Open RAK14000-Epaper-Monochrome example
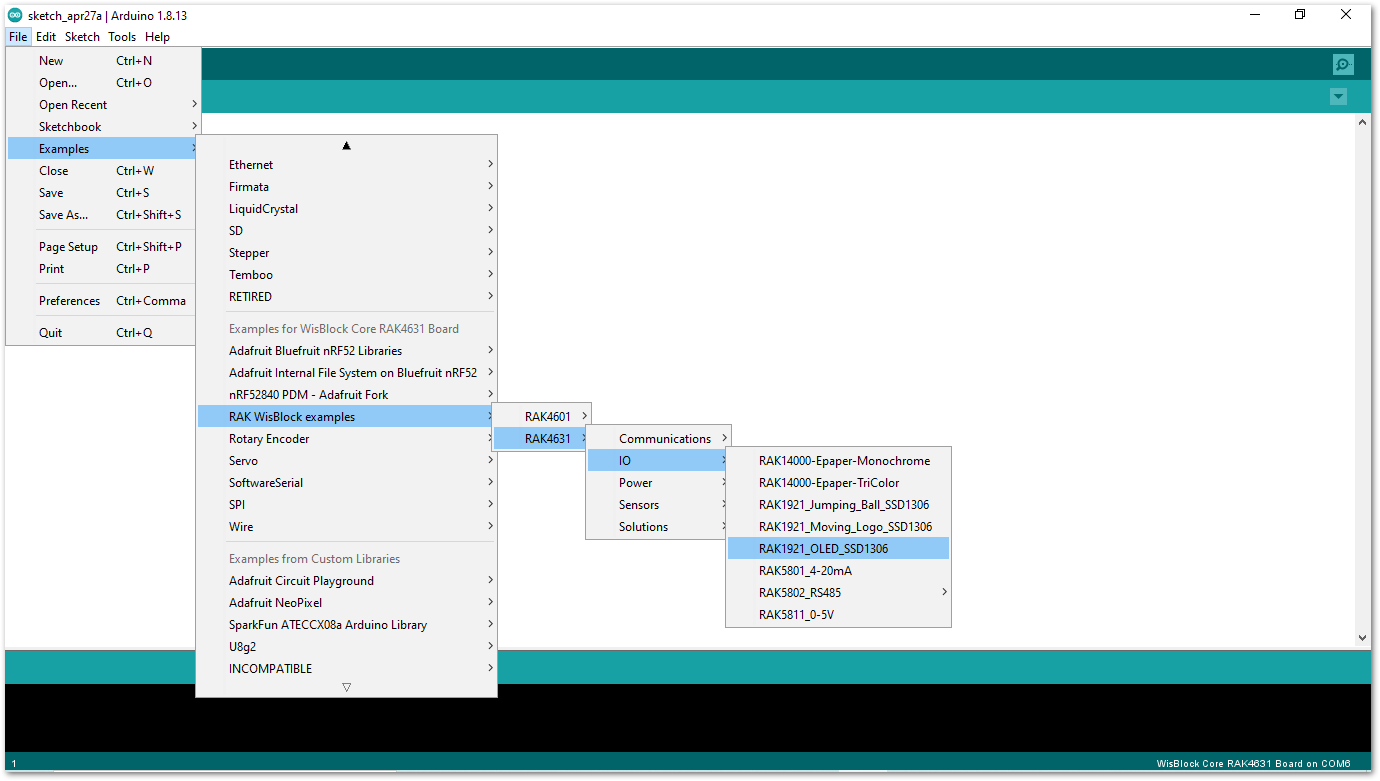This screenshot has height=781, width=1380. click(838, 461)
